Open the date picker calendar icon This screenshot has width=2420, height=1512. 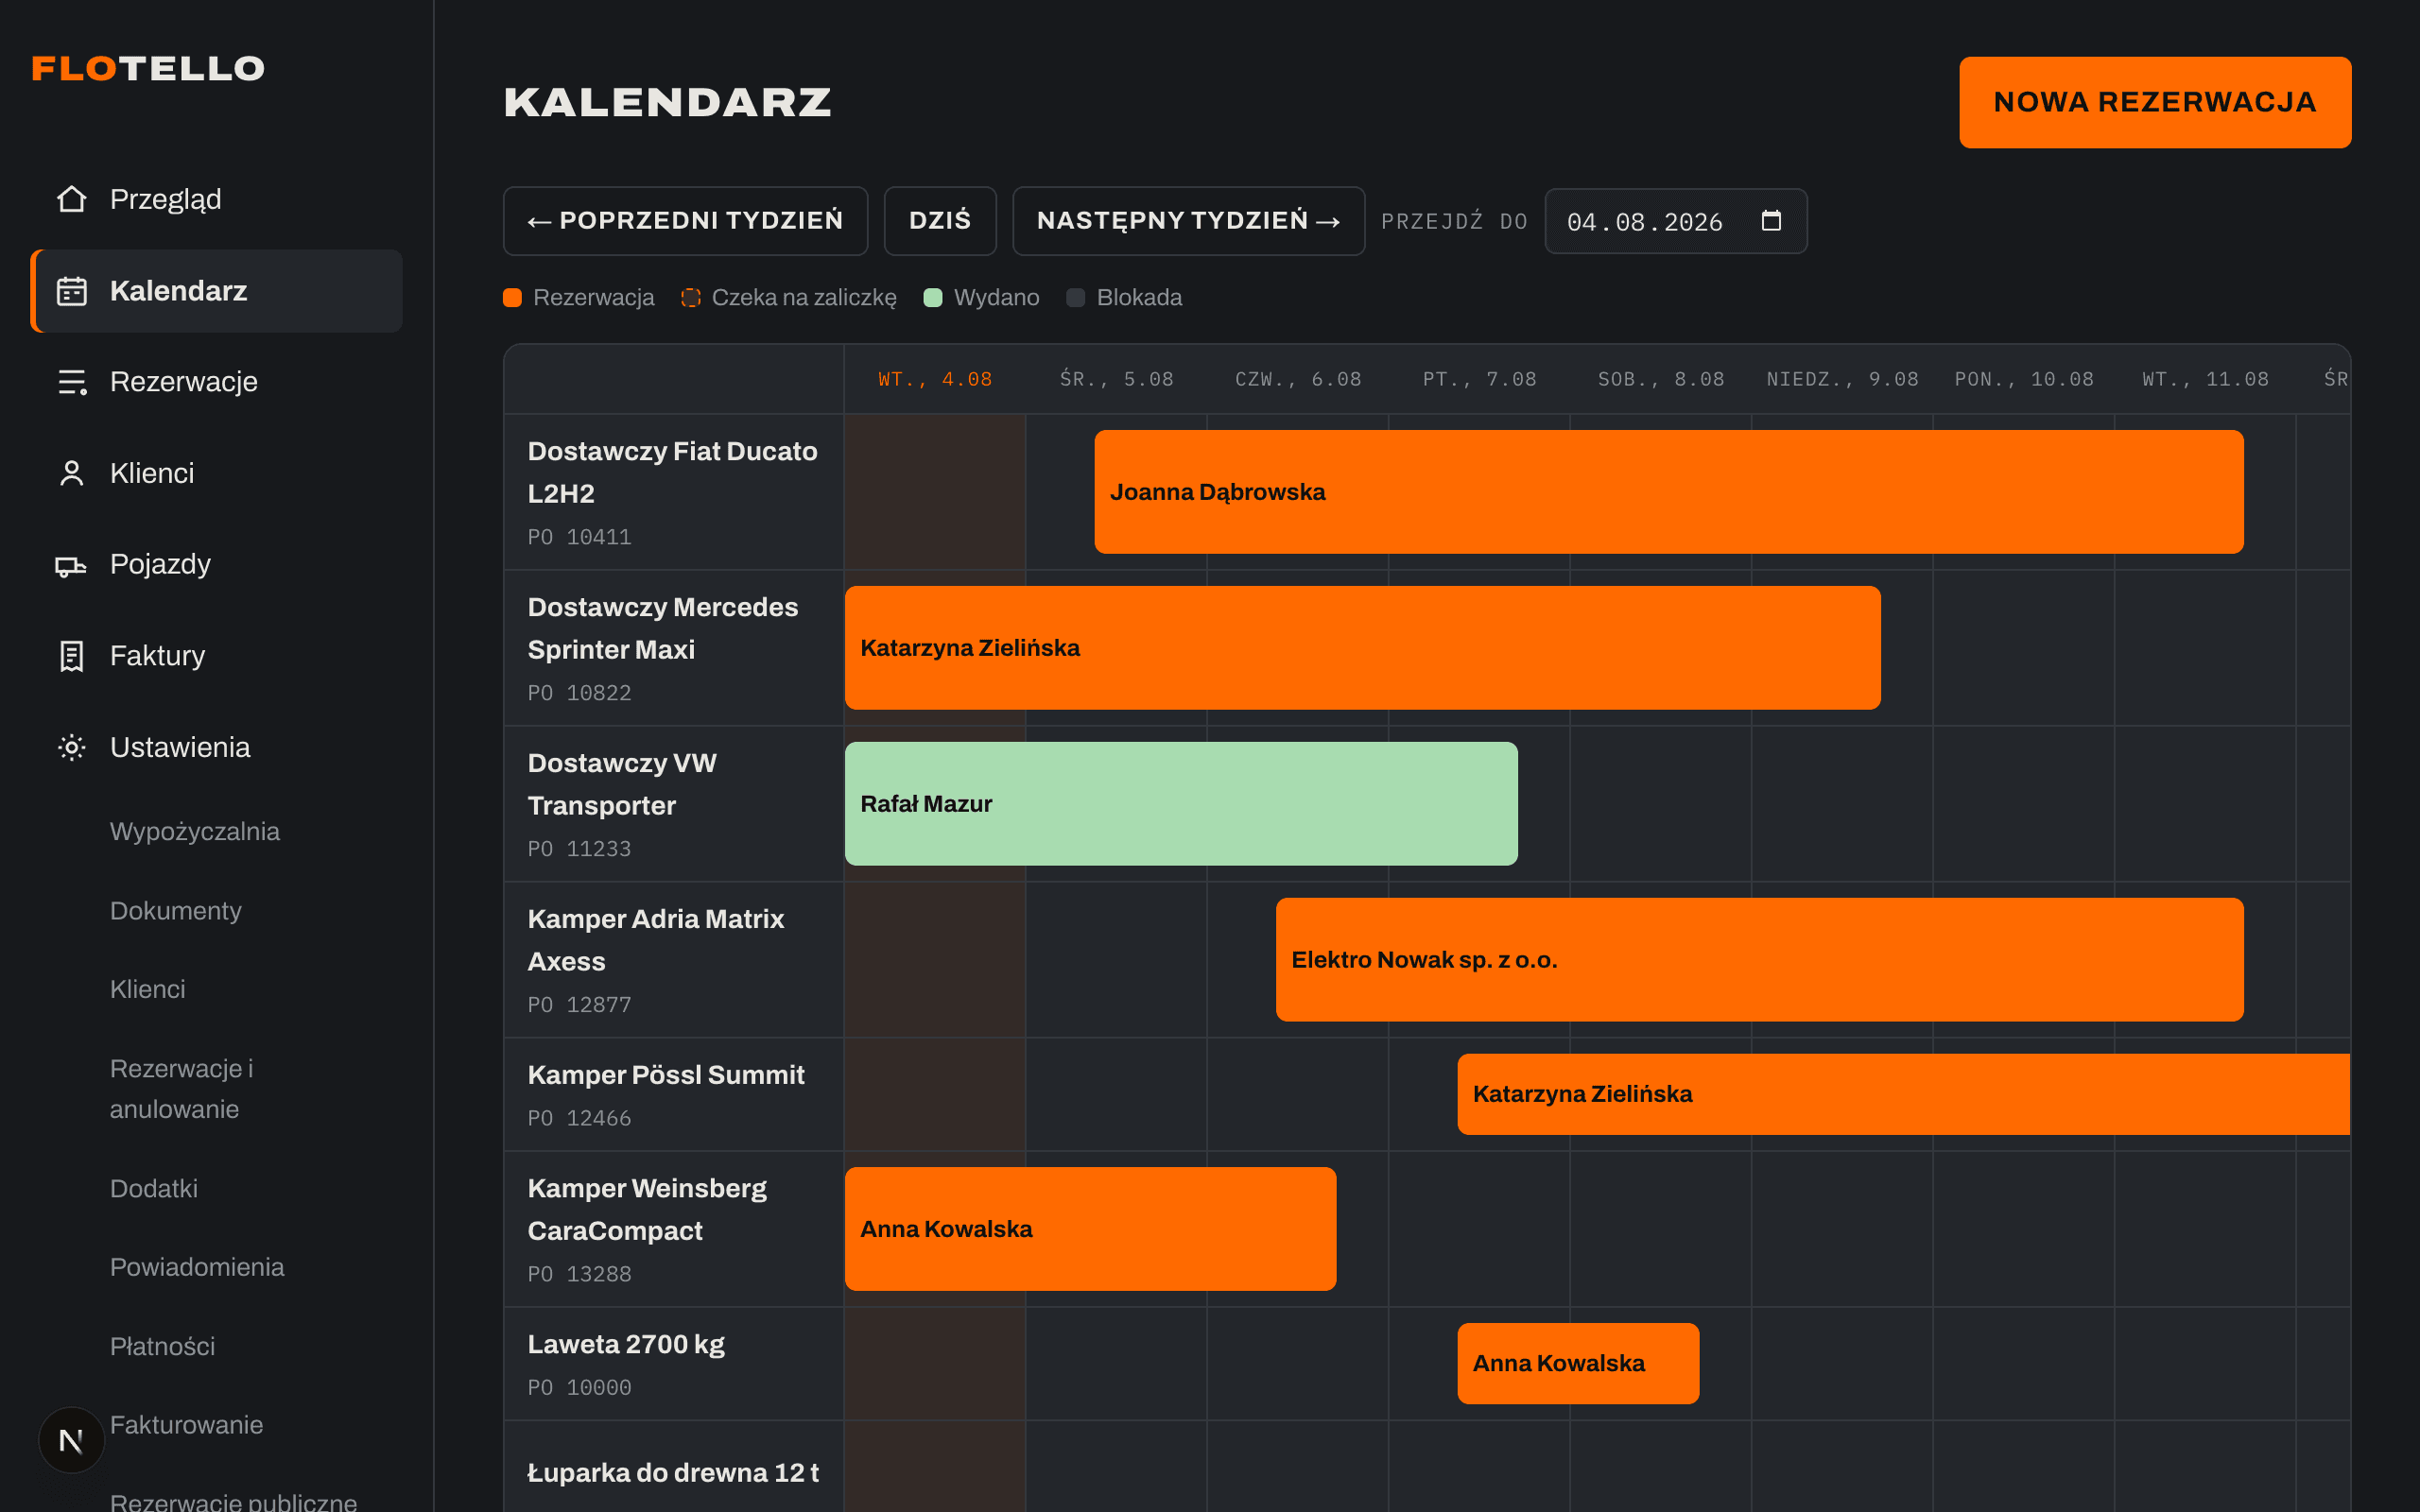[1770, 221]
